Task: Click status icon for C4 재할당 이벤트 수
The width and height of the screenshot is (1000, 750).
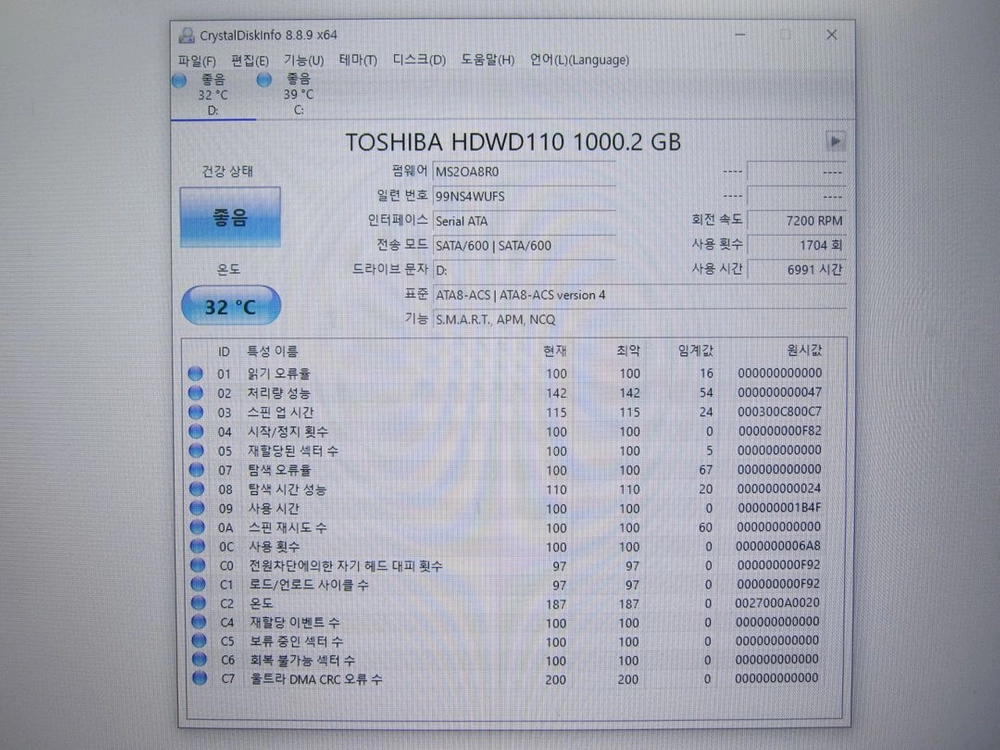Action: click(x=199, y=622)
